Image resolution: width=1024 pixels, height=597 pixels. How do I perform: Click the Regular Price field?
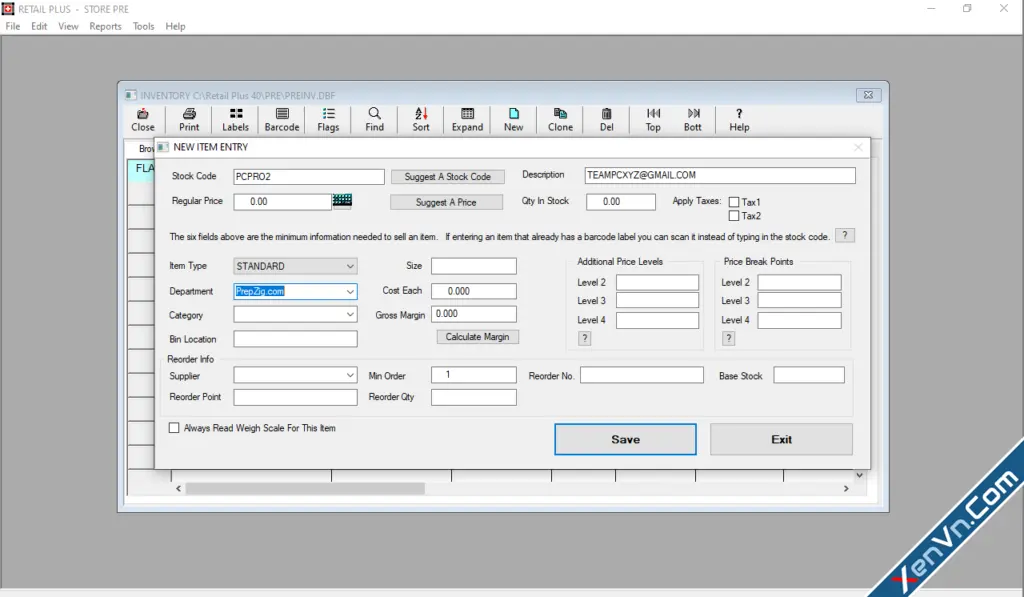pos(282,202)
